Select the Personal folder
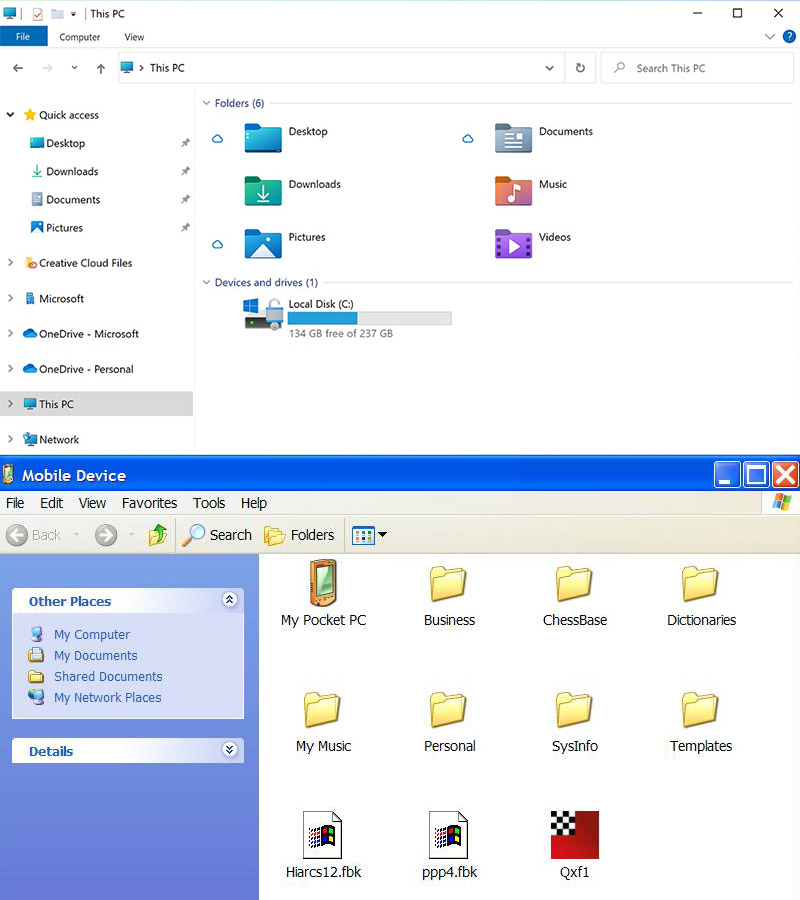800x900 pixels. coord(448,709)
